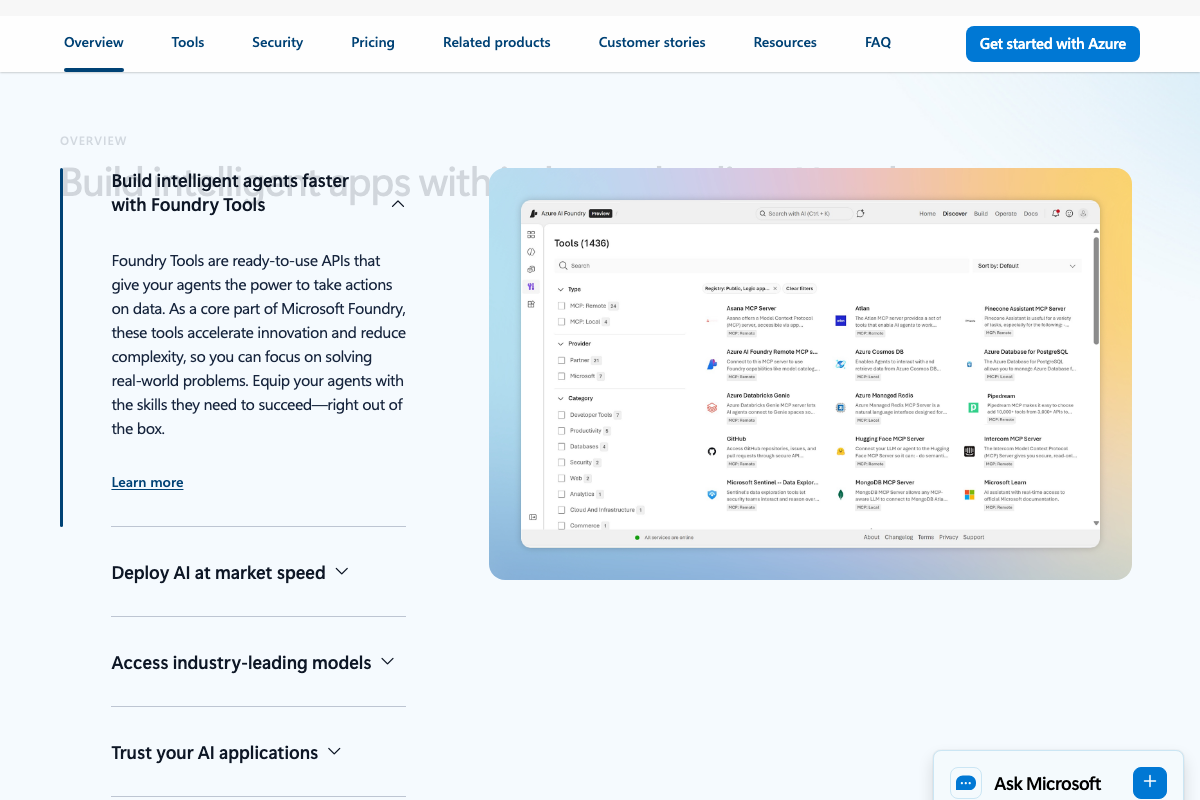This screenshot has width=1200, height=800.
Task: Click the MongoDB MCP Server leaf icon
Action: pos(841,494)
